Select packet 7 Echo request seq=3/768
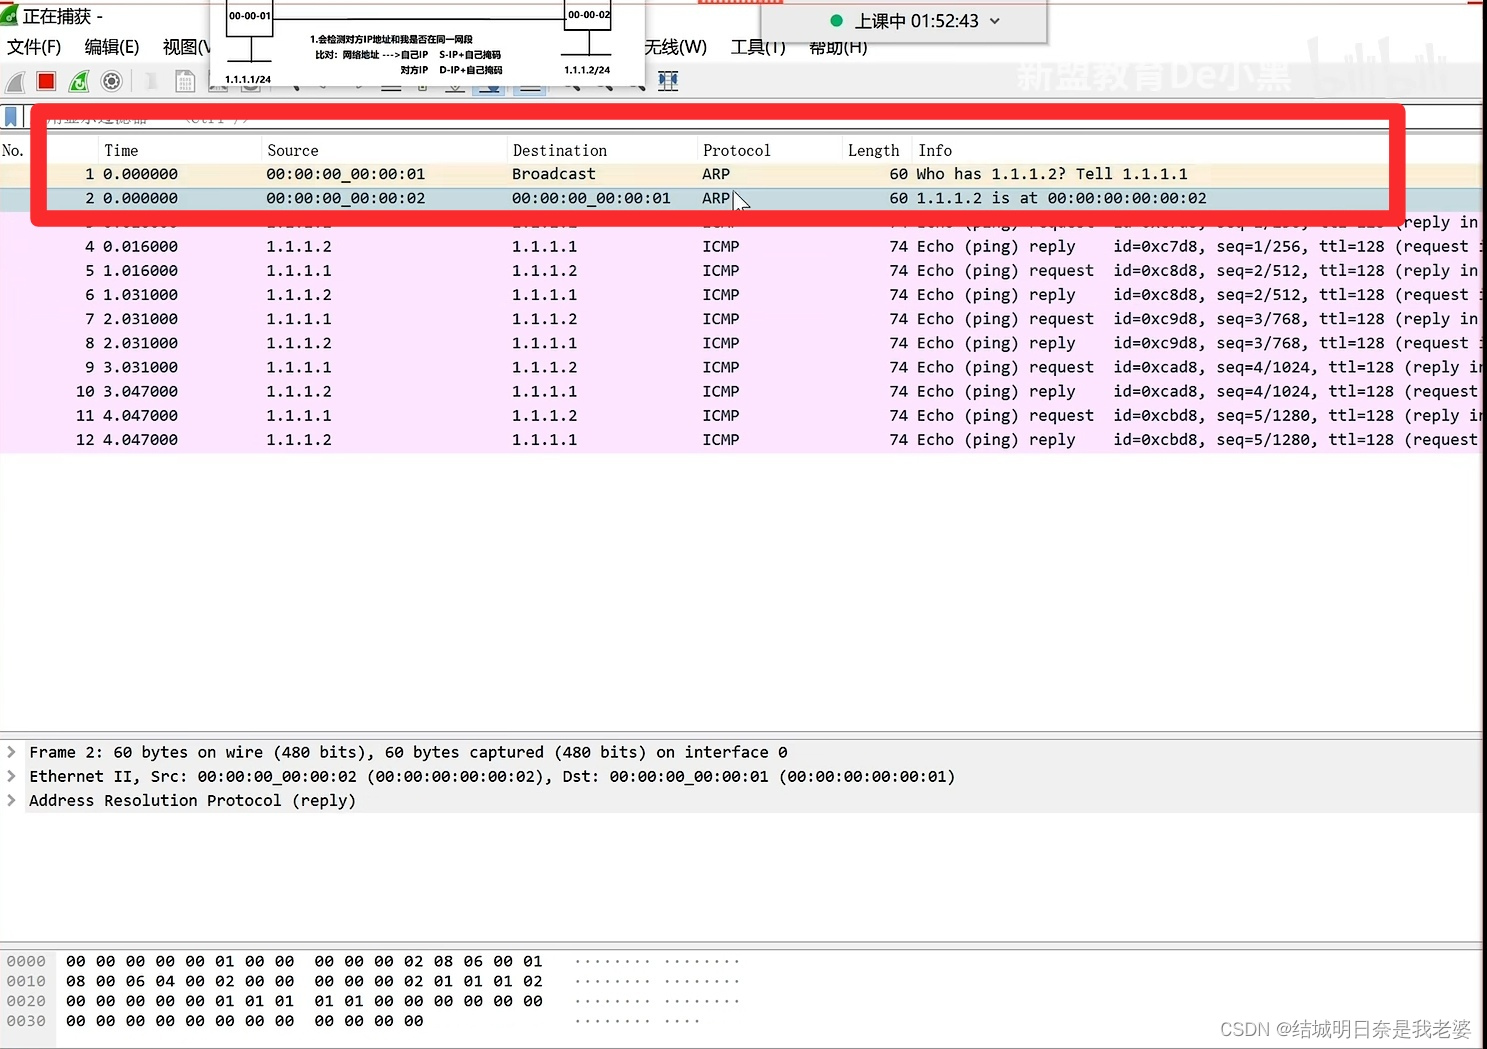This screenshot has width=1487, height=1049. [x=741, y=318]
